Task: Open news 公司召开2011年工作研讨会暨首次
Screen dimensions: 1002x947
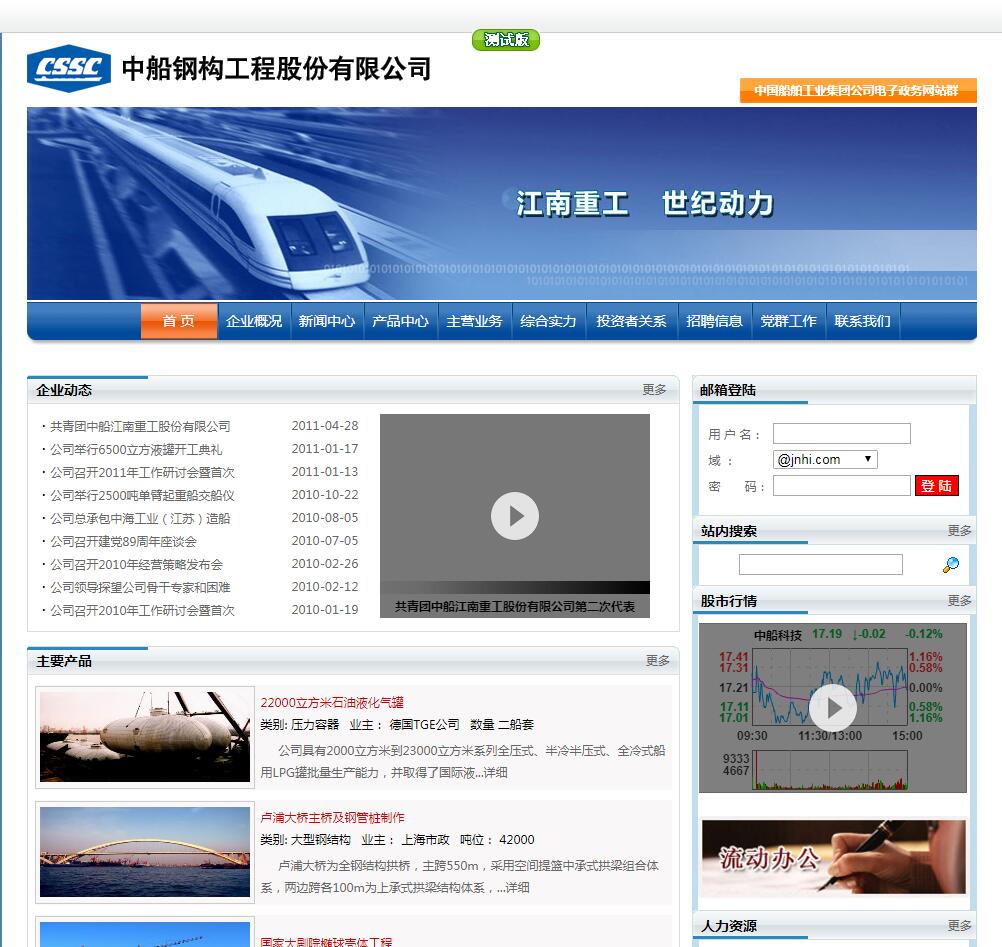Action: click(x=143, y=472)
